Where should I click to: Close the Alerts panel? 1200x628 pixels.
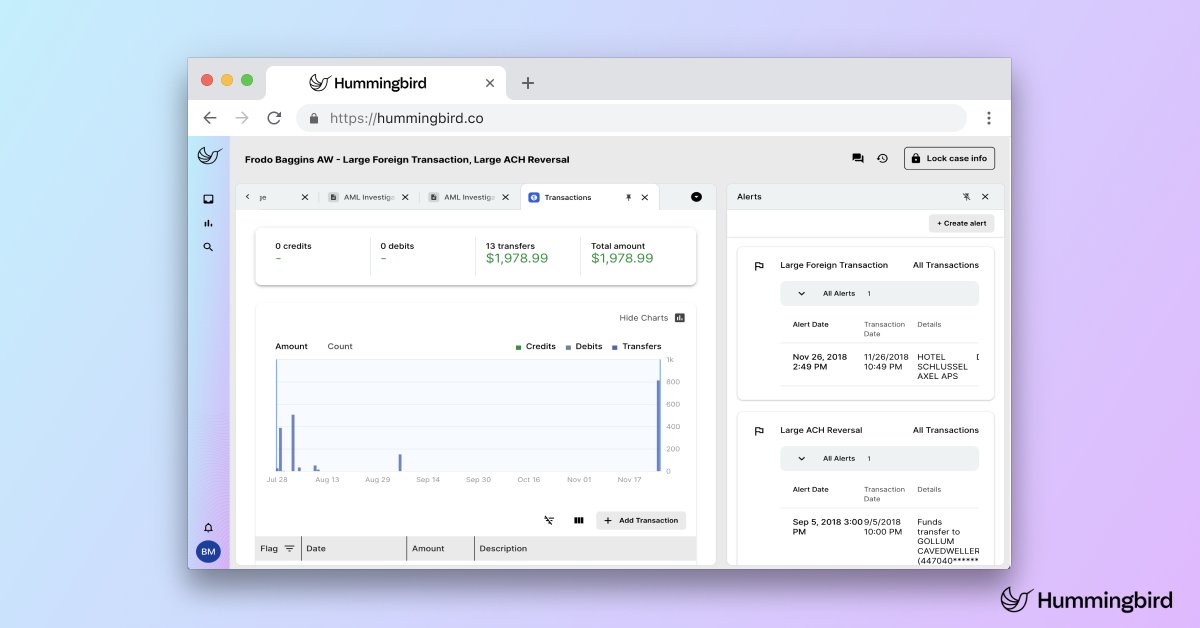[x=985, y=197]
